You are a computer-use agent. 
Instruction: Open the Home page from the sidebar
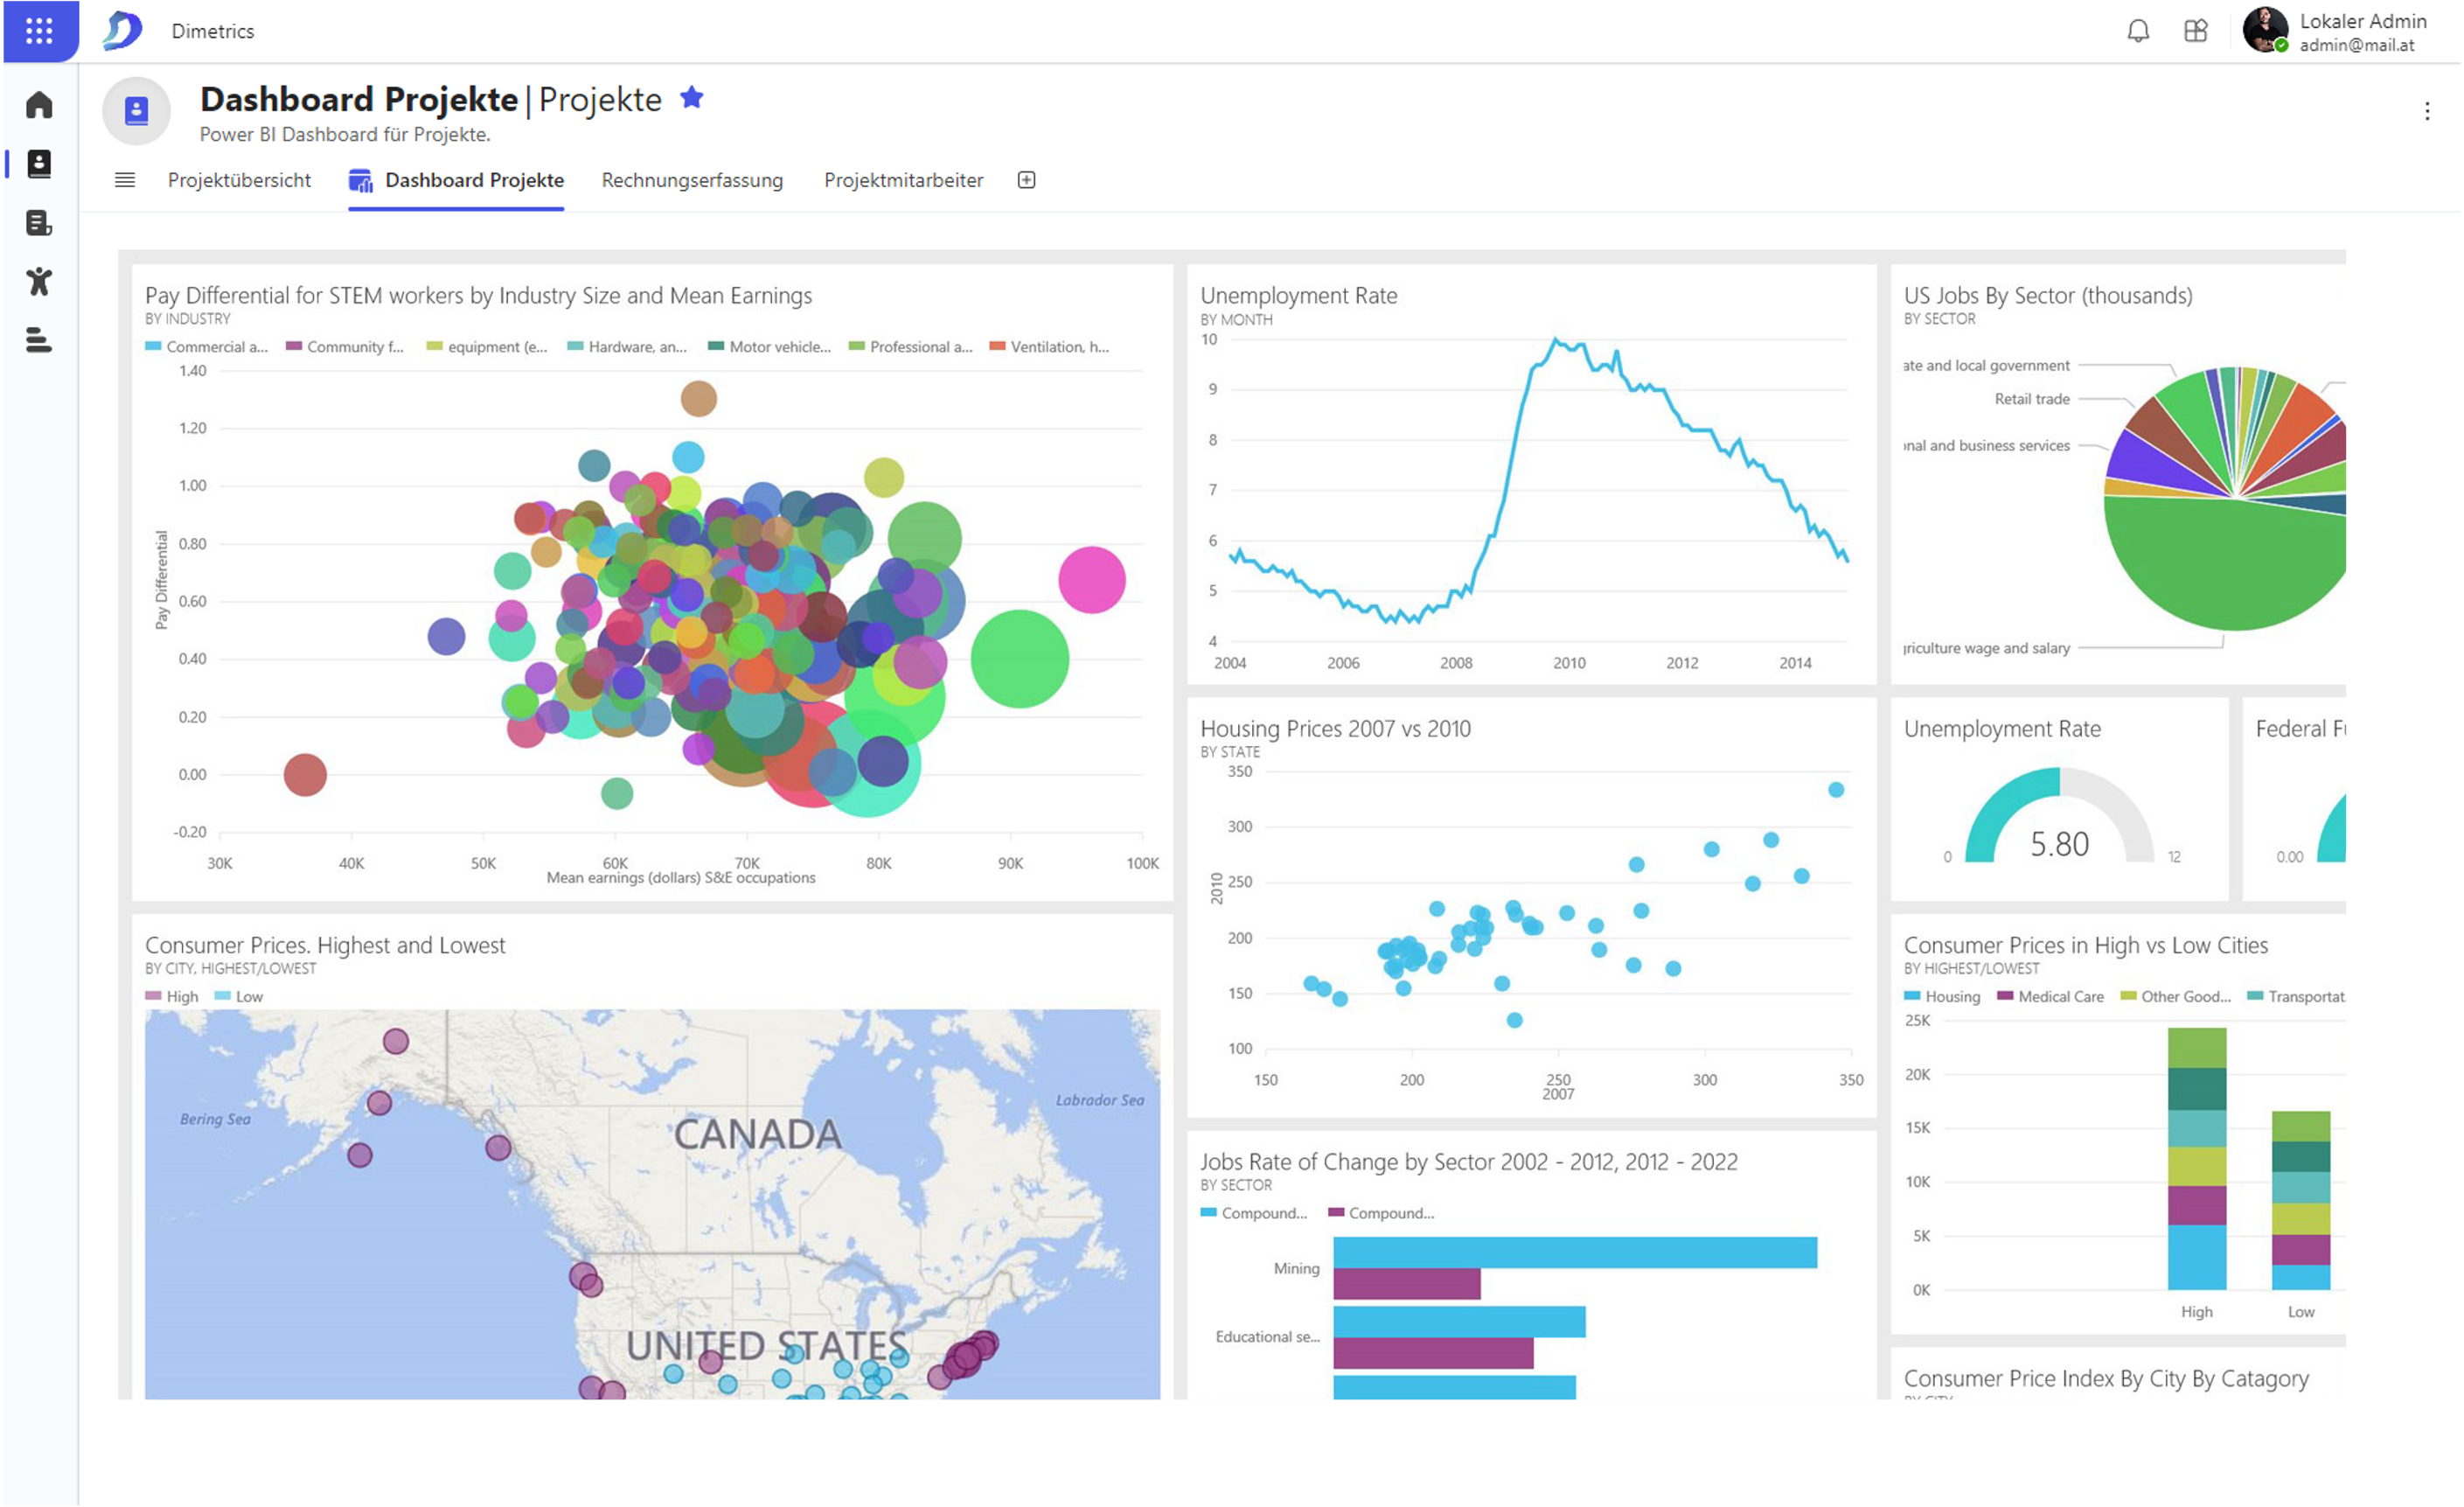click(39, 104)
